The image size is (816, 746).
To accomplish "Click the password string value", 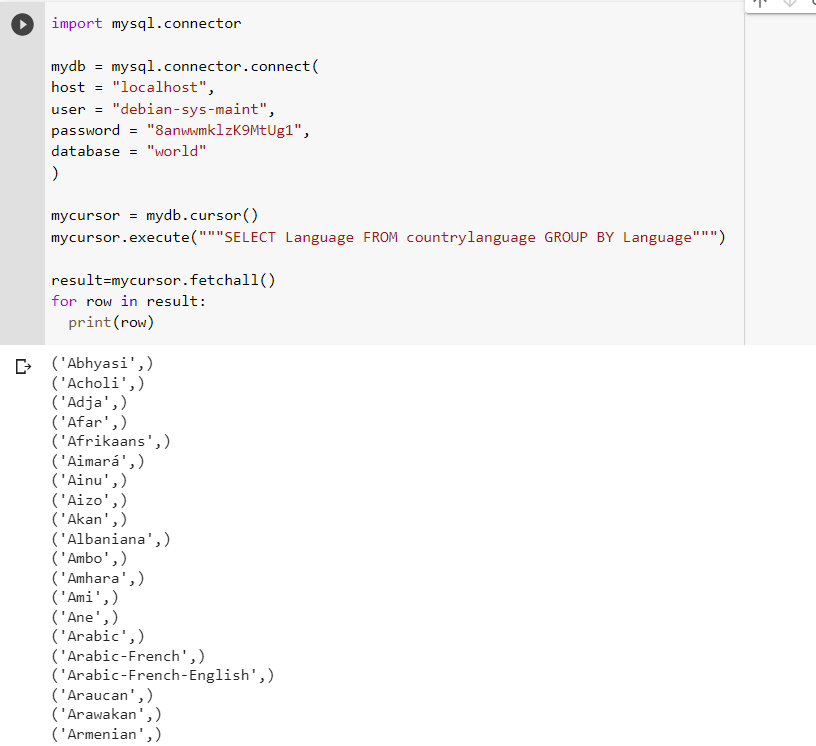I will click(x=224, y=131).
